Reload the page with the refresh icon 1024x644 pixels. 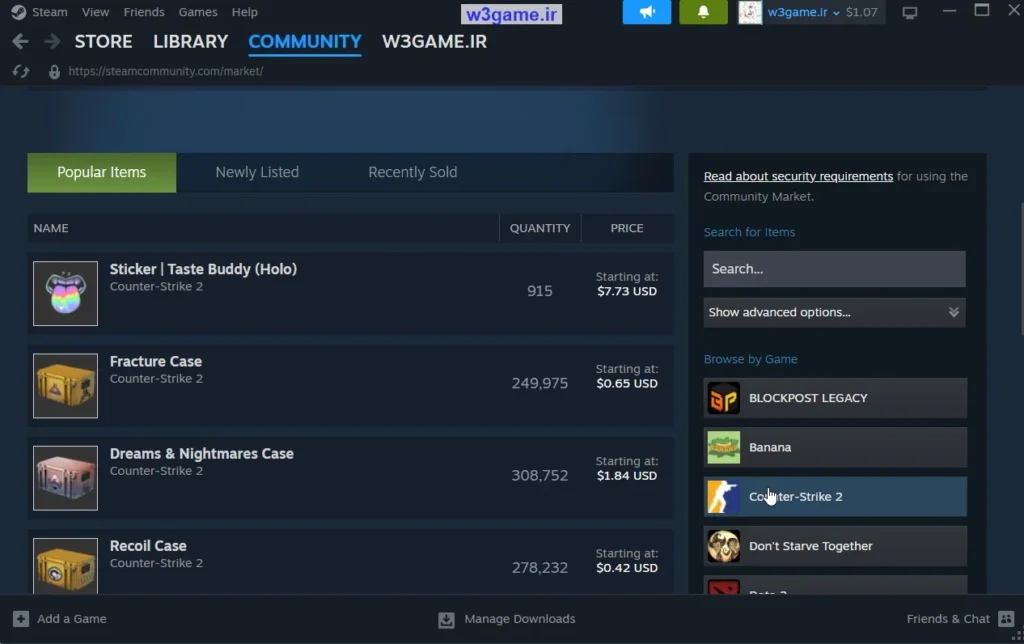(21, 71)
